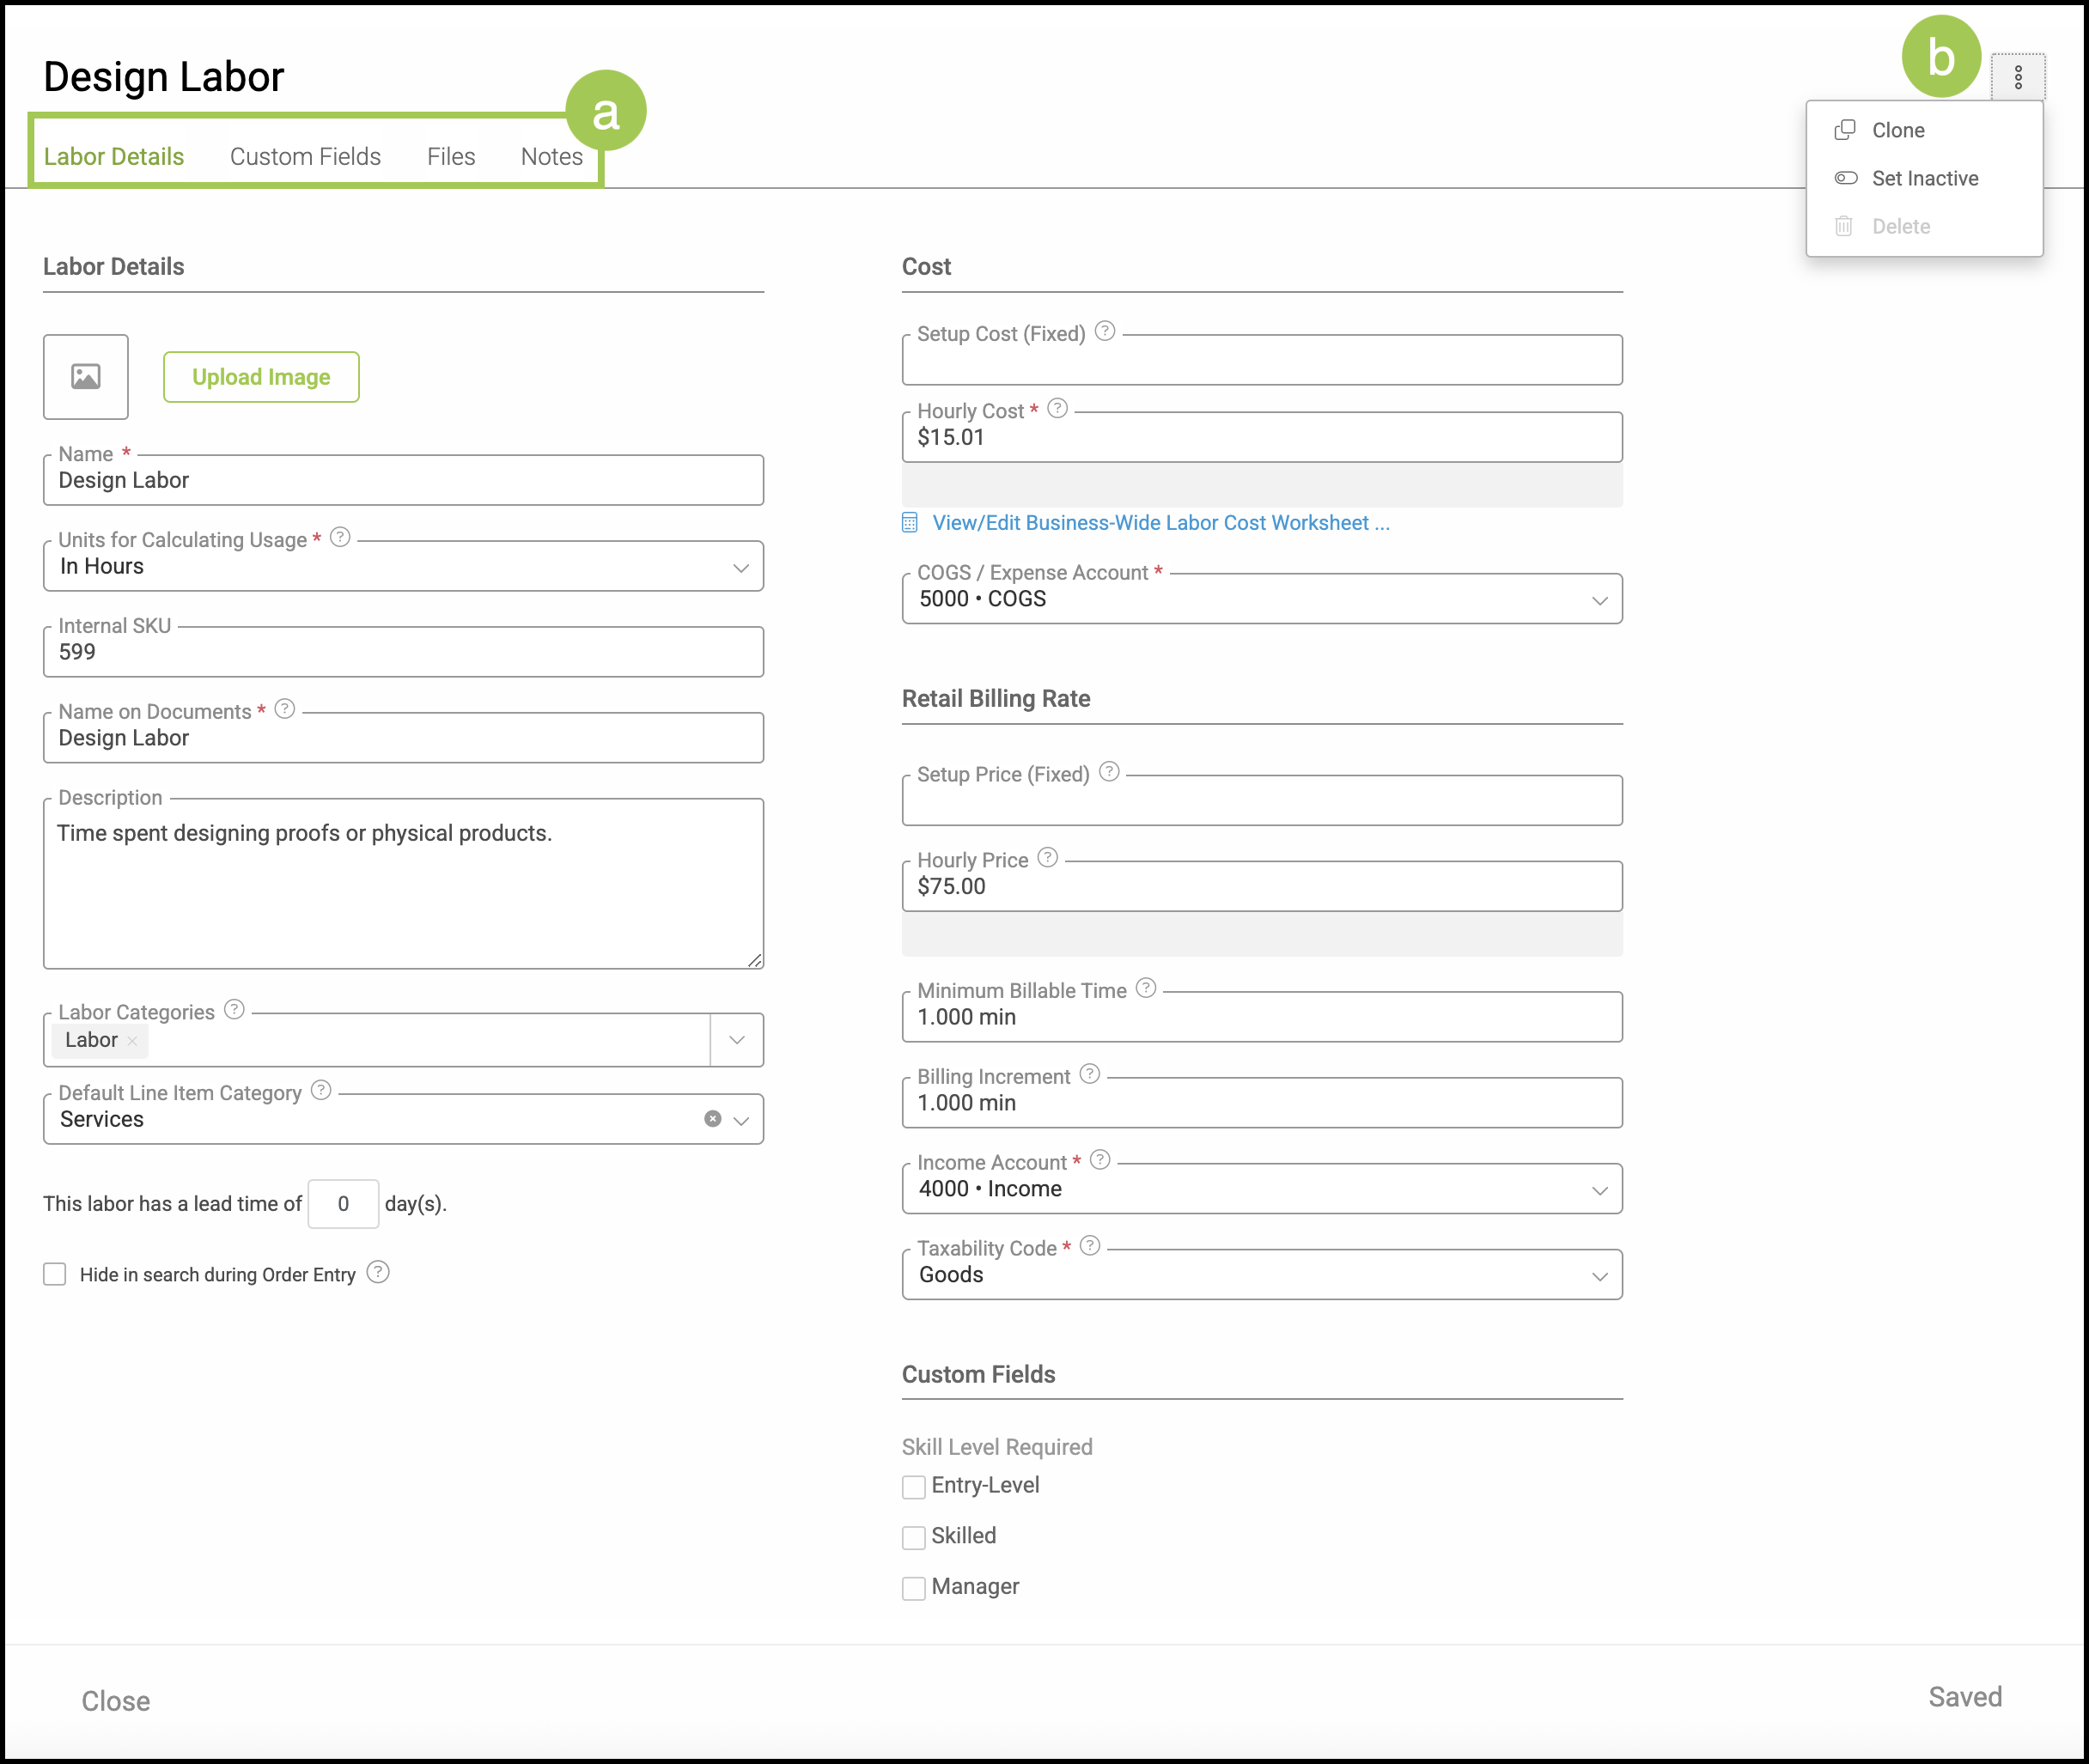Click help icon next to Taxability Code

[1090, 1246]
